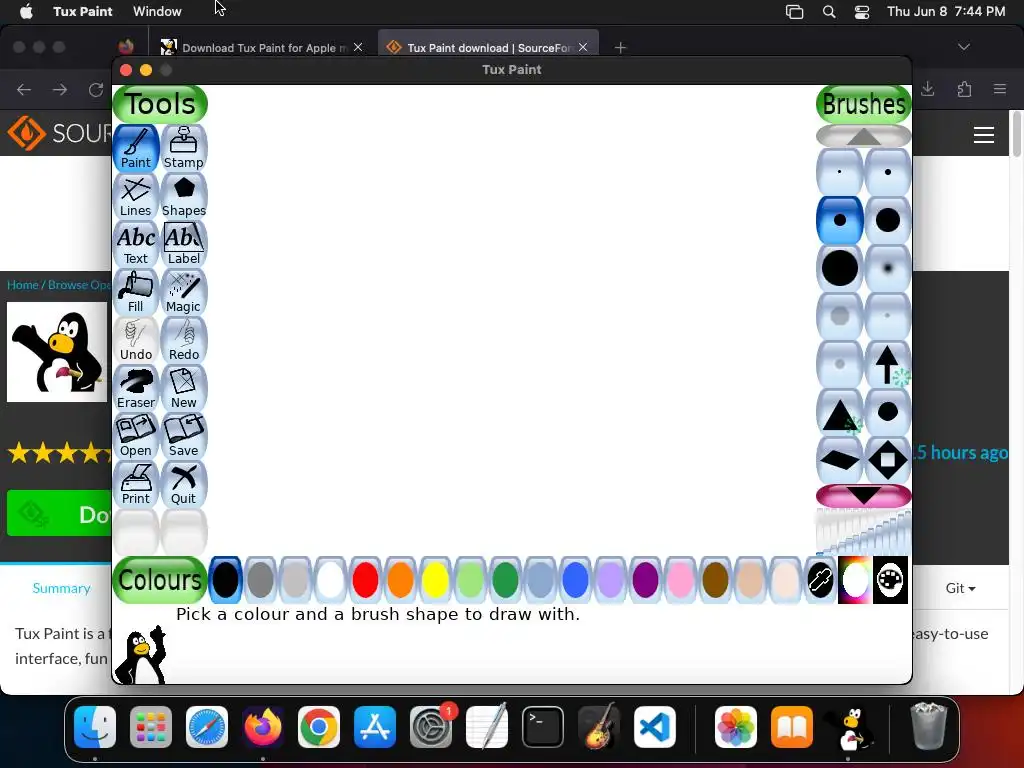Open the Apple menu
Image resolution: width=1024 pixels, height=768 pixels.
coord(26,11)
